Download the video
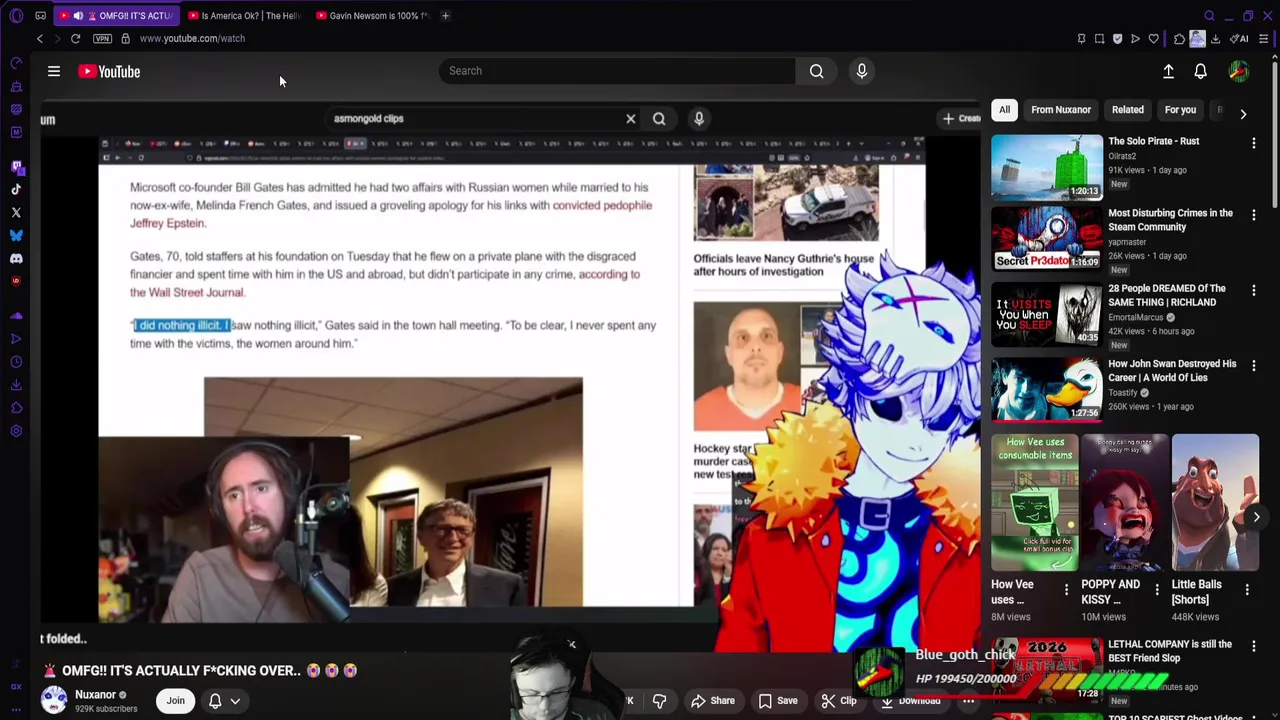Viewport: 1280px width, 720px height. coord(909,701)
